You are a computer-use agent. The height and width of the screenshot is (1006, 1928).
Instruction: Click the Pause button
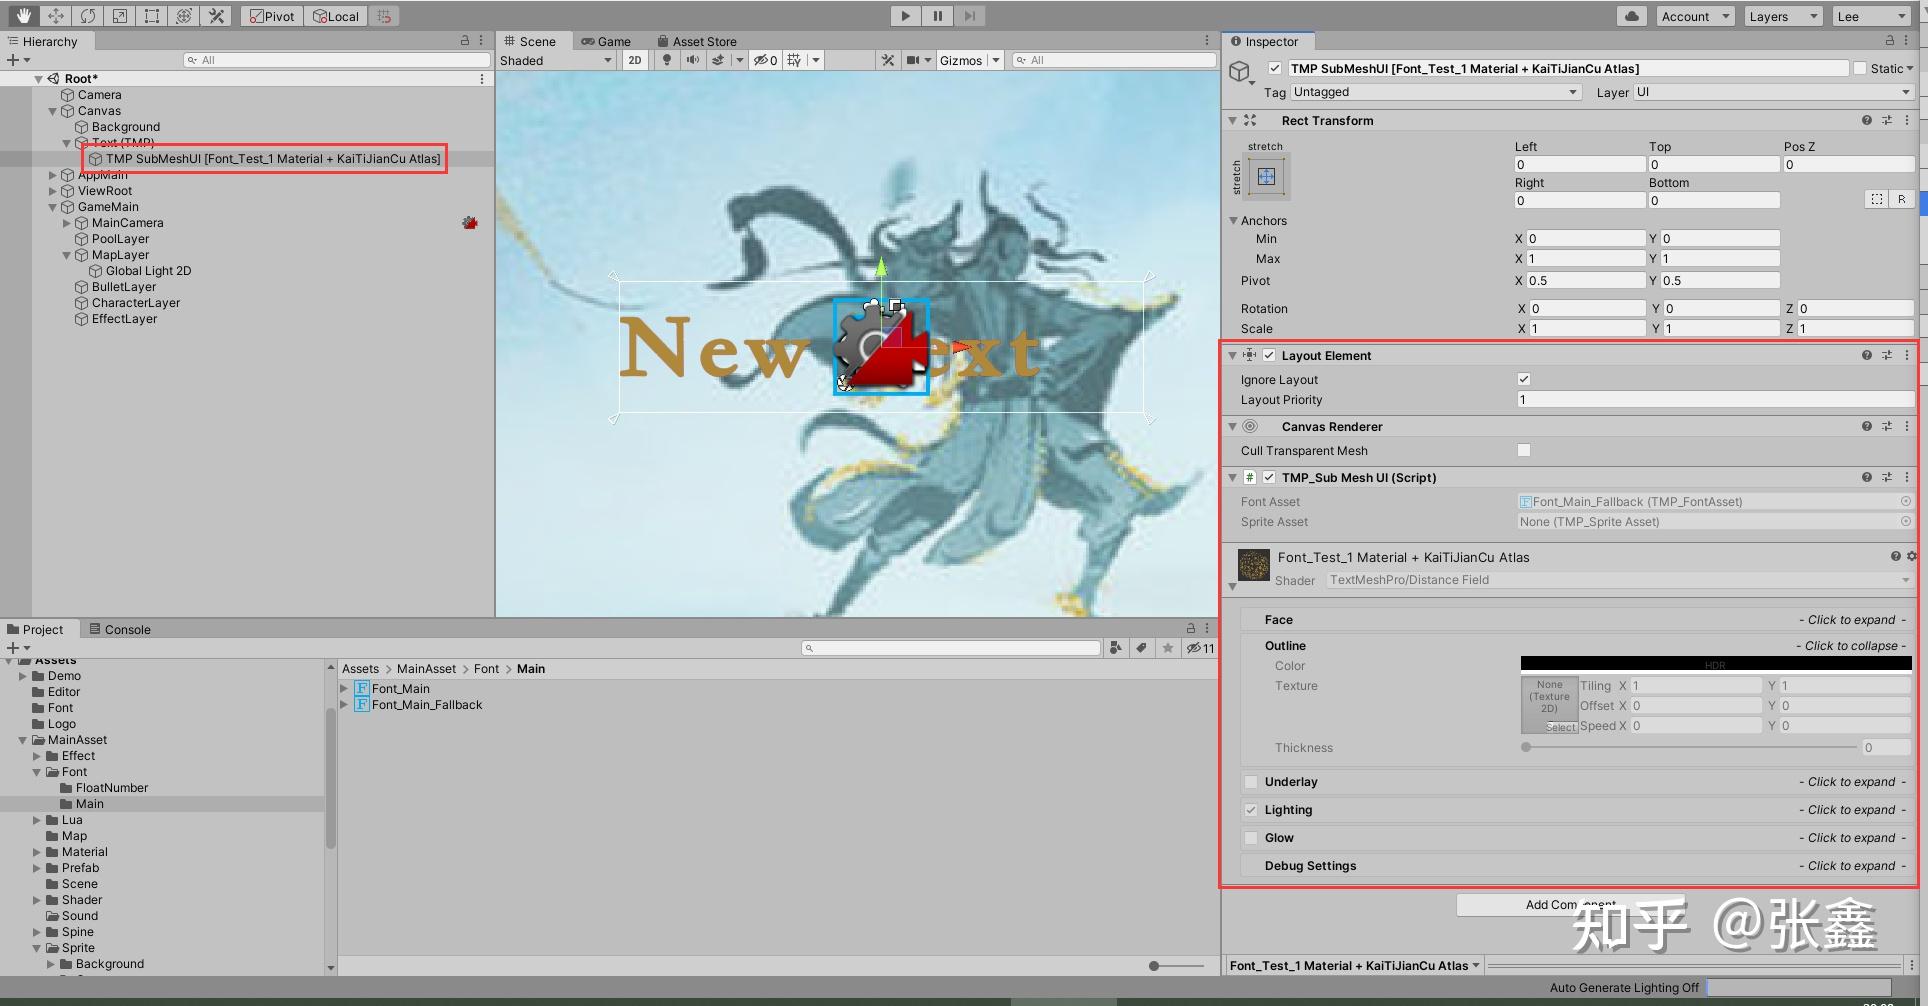pos(937,16)
